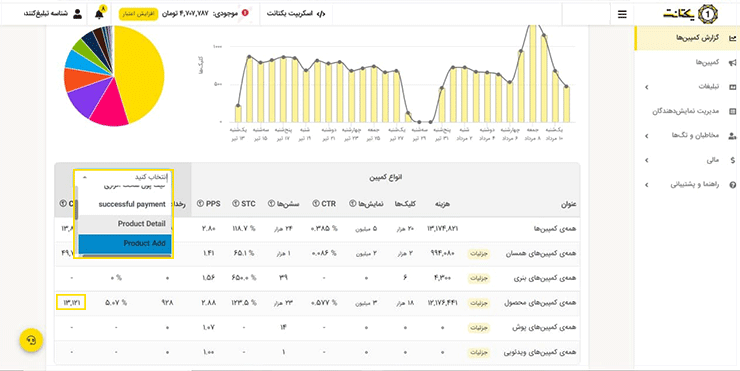
Task: Toggle the hamburger sidebar menu icon
Action: tap(622, 15)
